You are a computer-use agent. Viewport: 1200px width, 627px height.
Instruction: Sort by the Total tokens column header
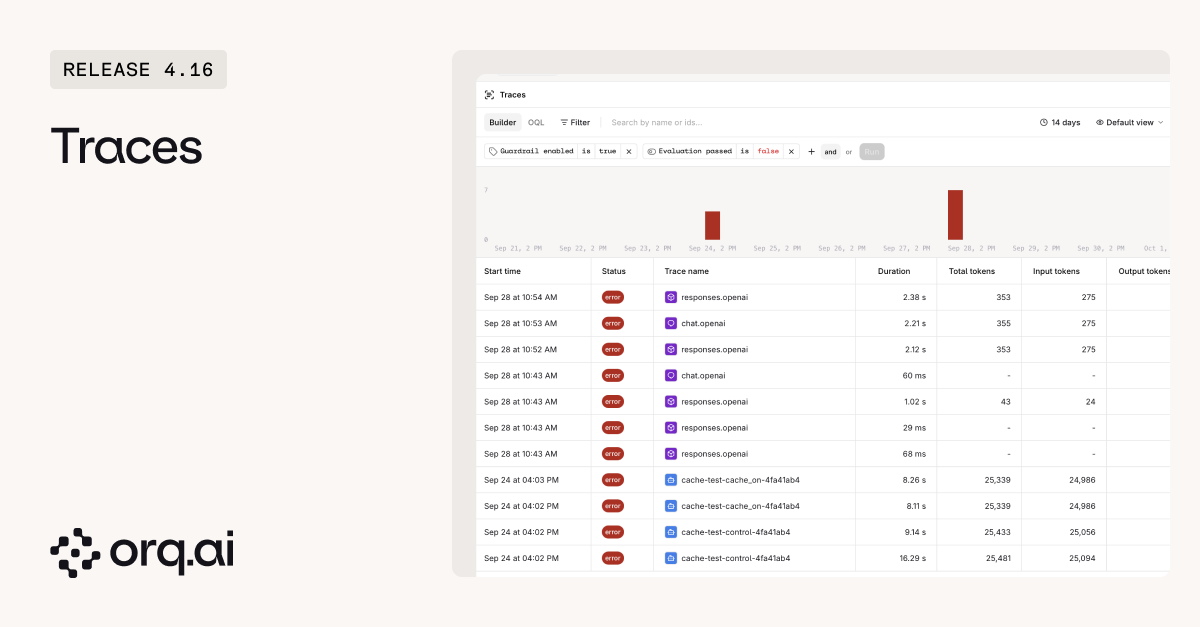(x=971, y=271)
